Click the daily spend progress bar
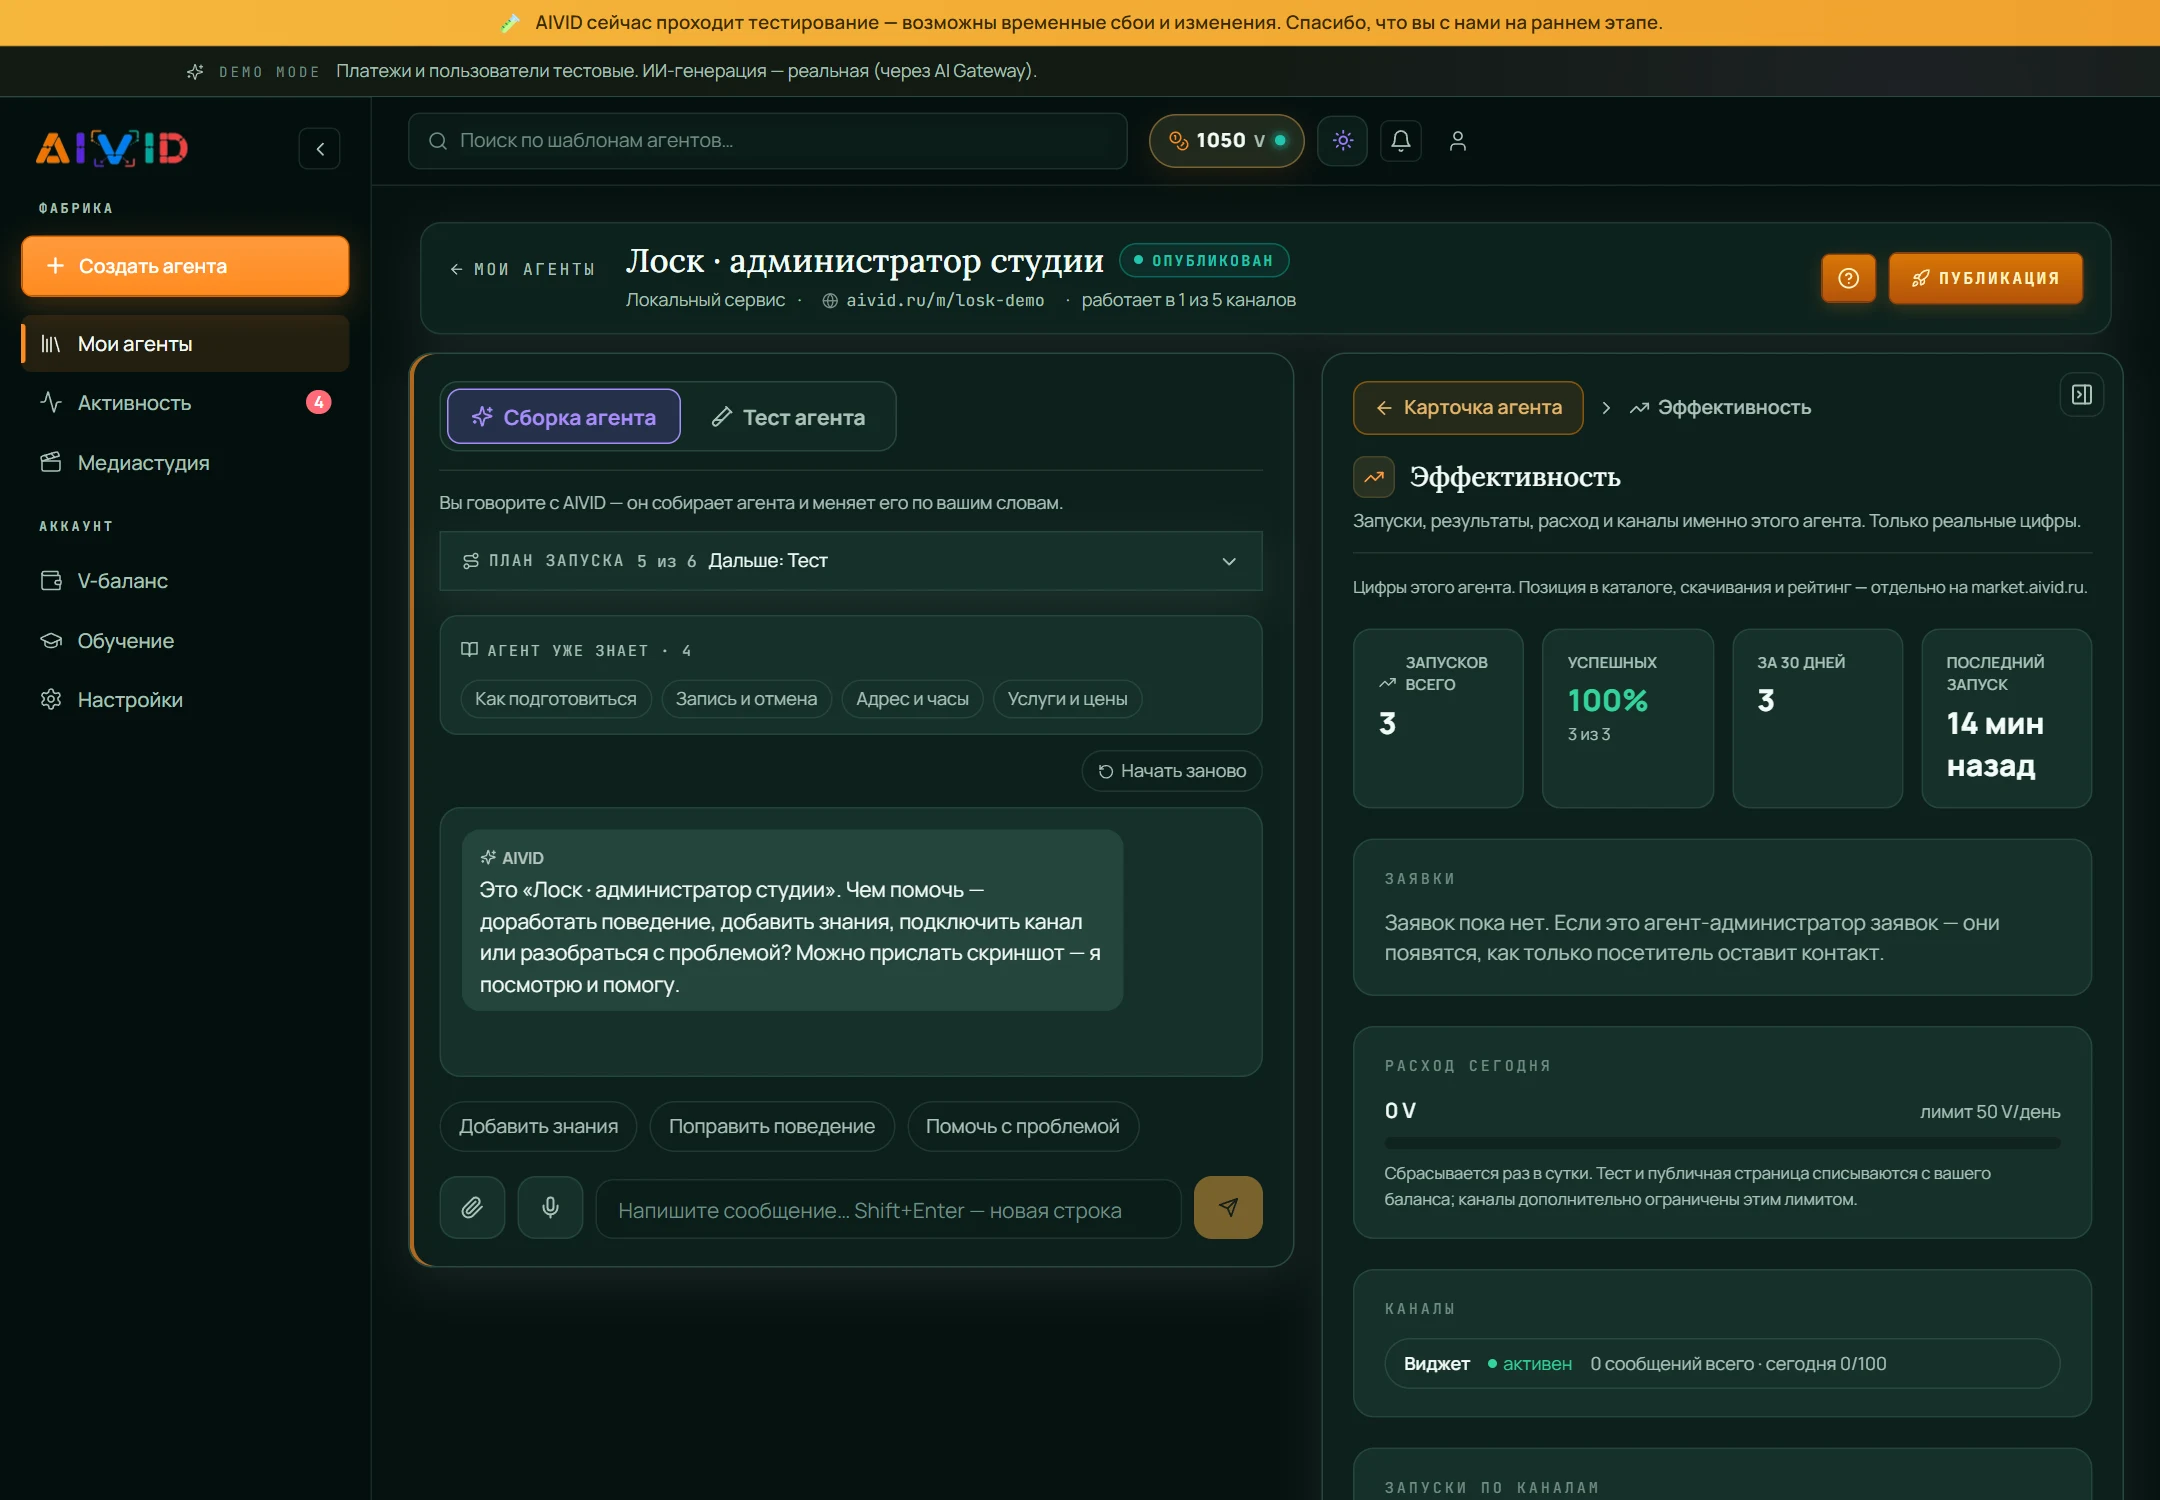 click(x=1722, y=1142)
